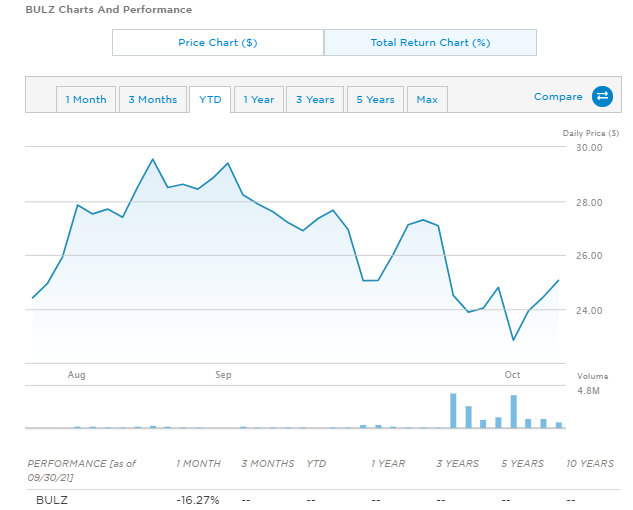Click the tallest volume bar near 4.8M

[453, 410]
